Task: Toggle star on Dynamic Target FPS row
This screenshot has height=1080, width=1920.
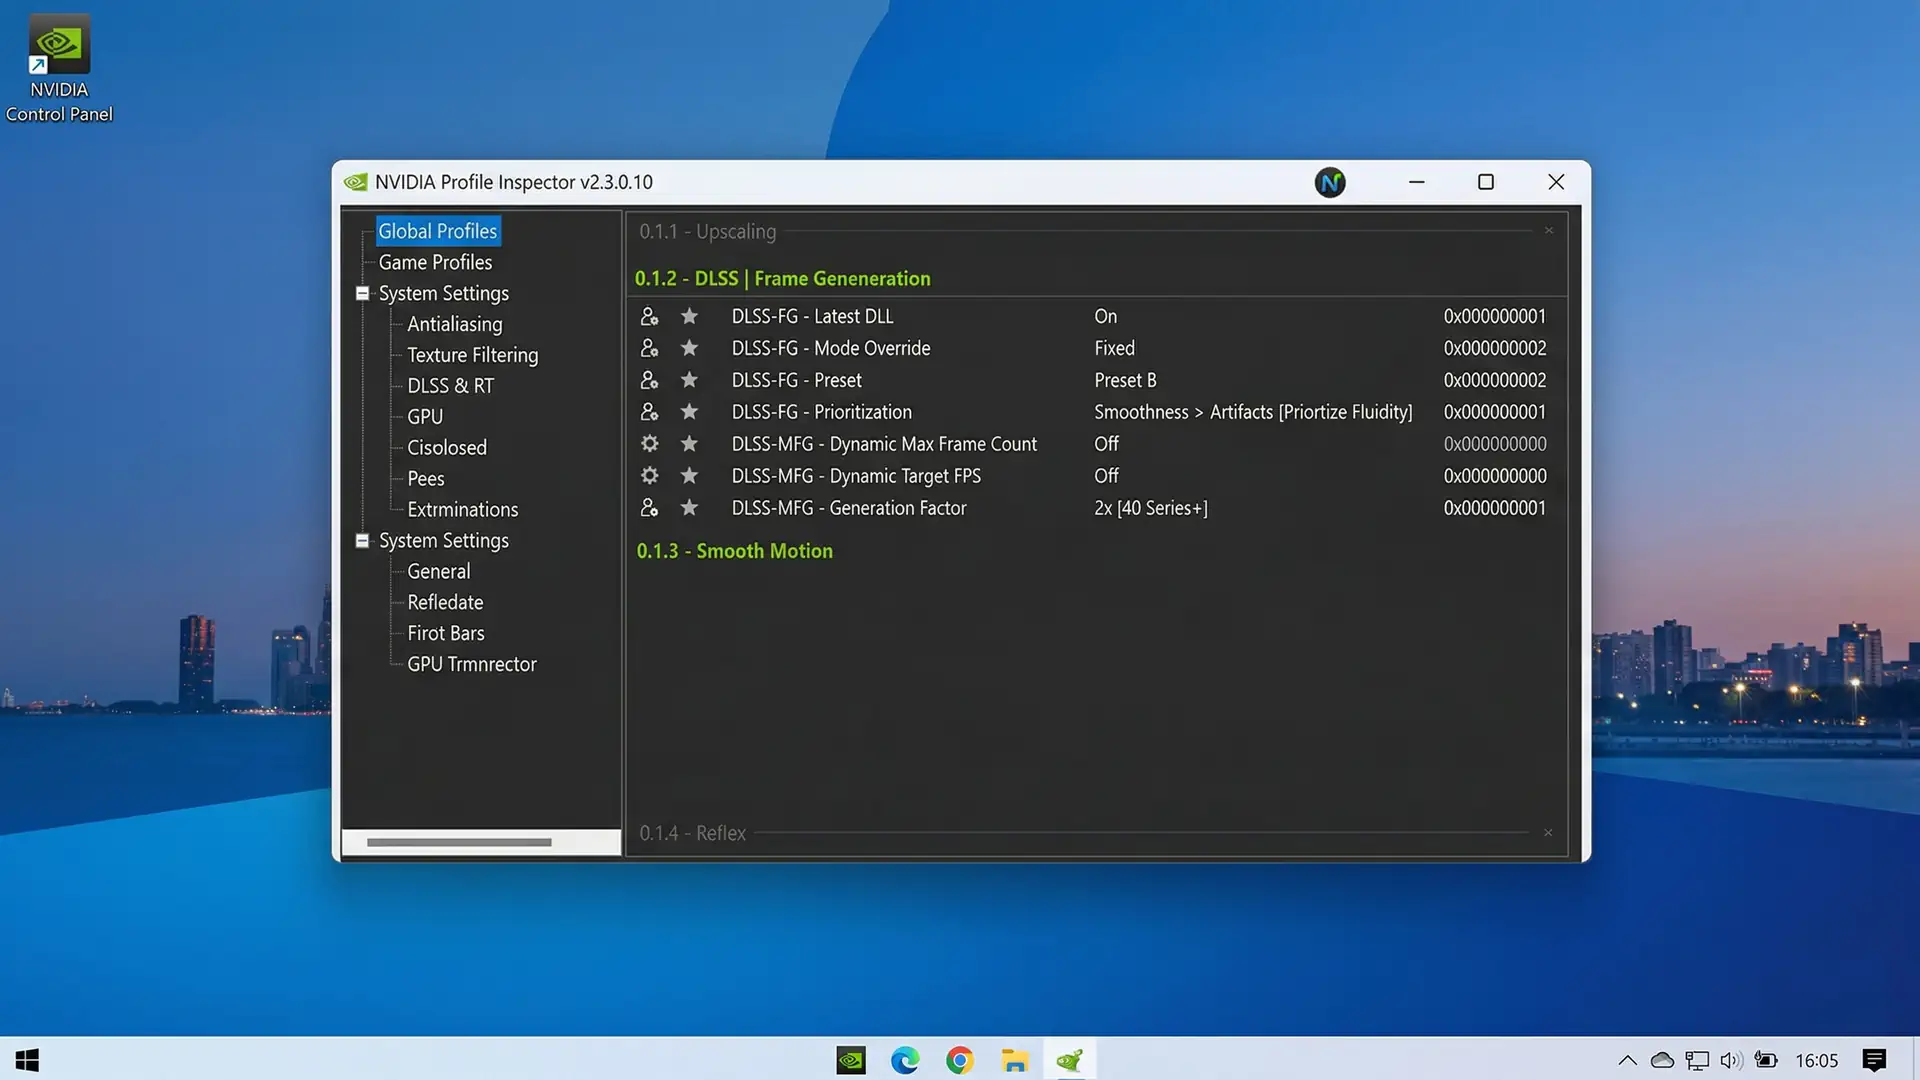Action: click(x=689, y=476)
